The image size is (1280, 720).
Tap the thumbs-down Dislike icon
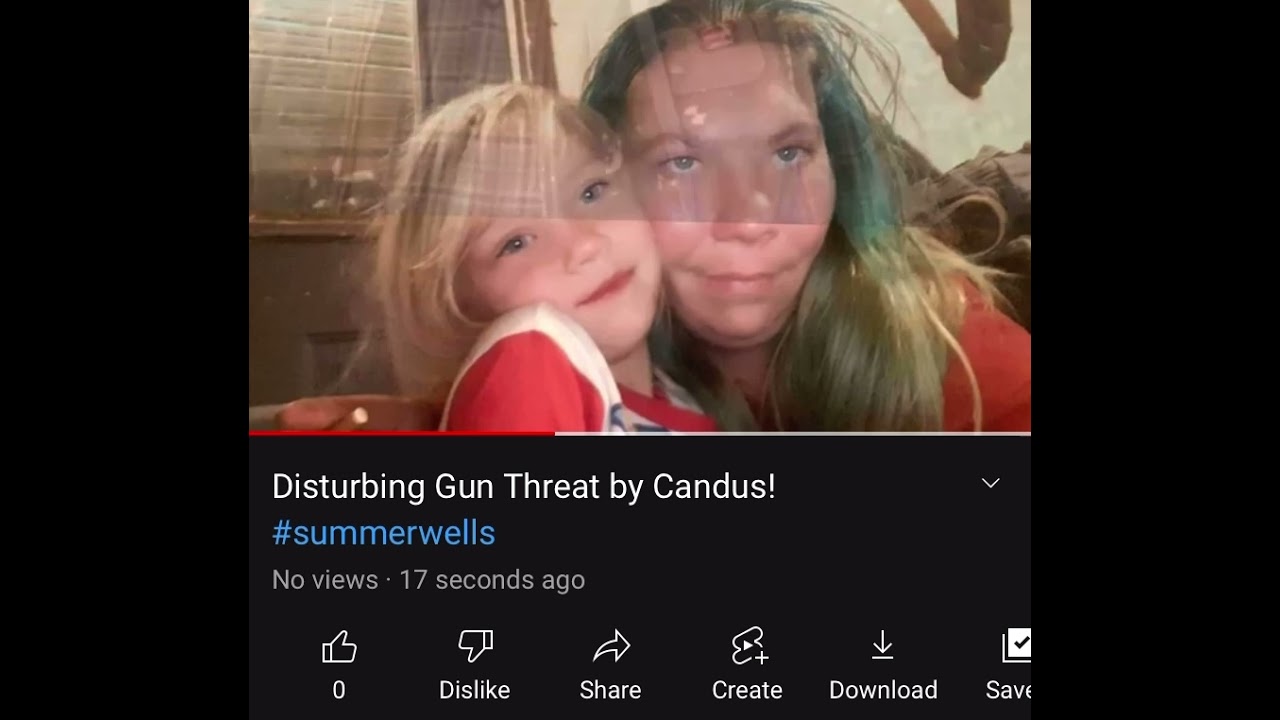coord(475,647)
